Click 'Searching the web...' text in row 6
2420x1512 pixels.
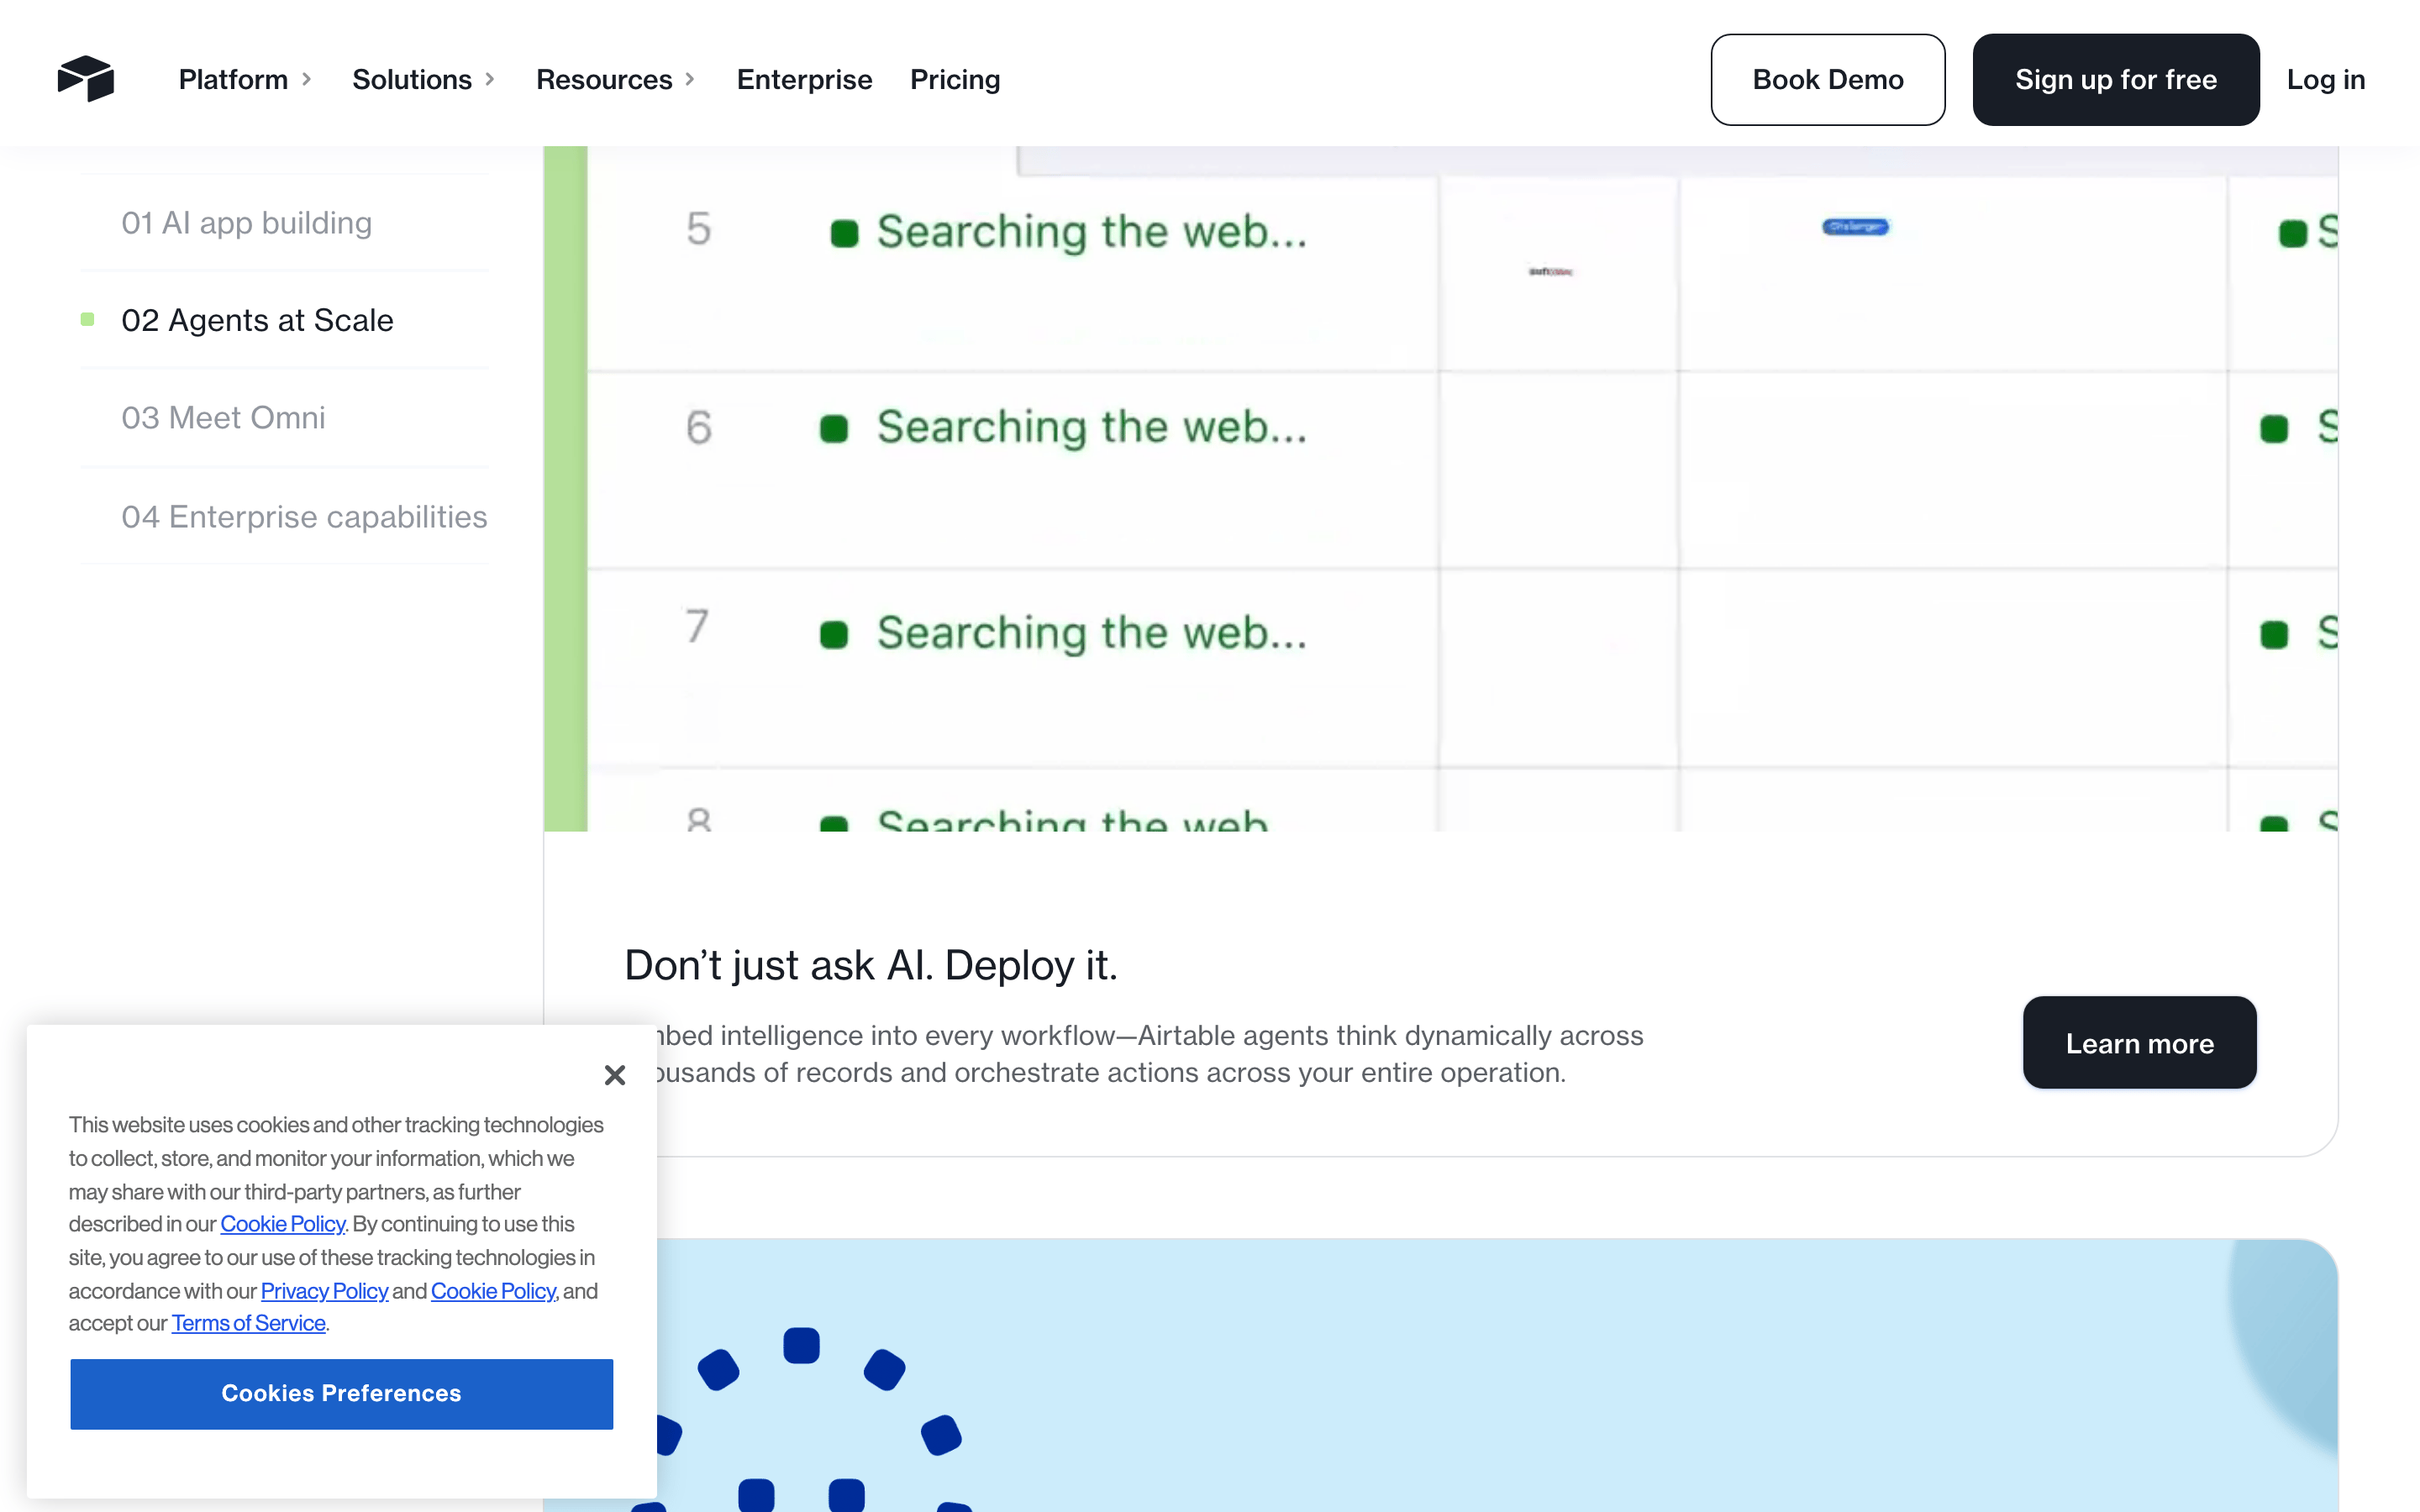[x=1092, y=427]
